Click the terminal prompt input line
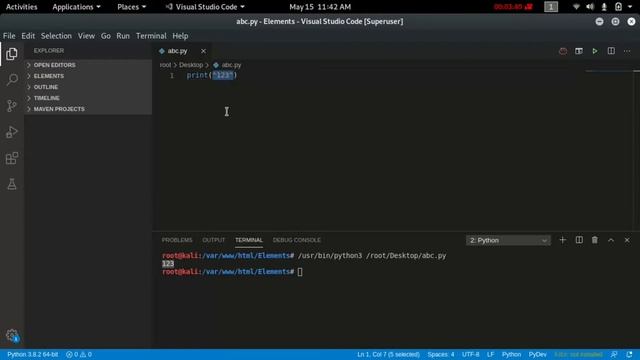 pos(300,272)
